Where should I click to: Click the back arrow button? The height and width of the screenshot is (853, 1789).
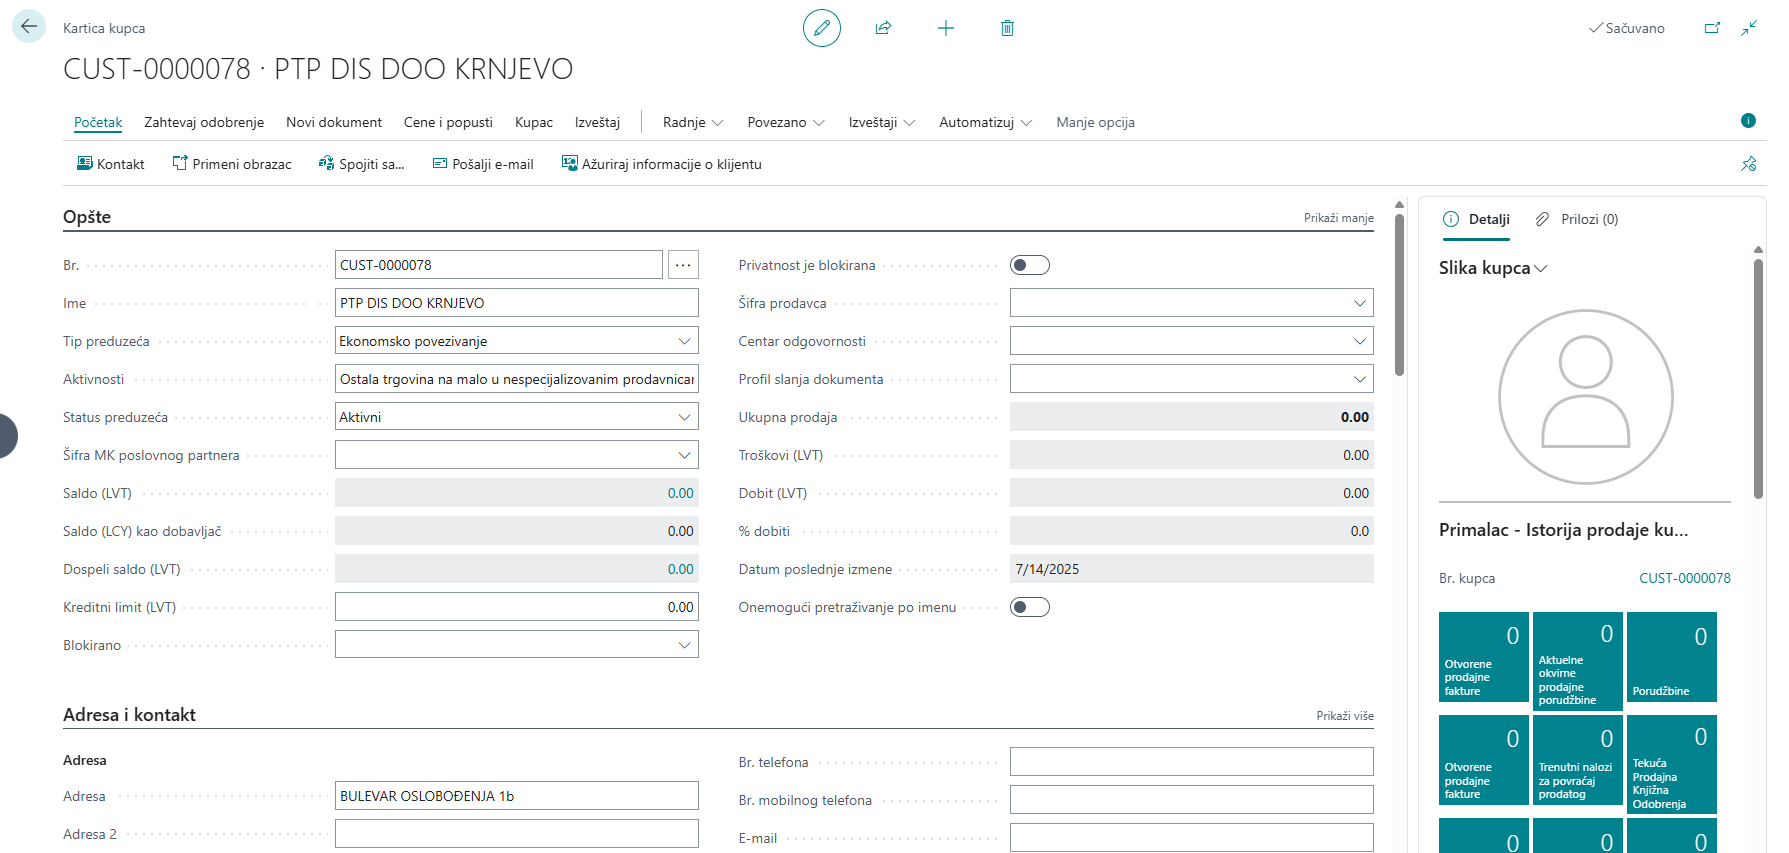click(x=29, y=27)
